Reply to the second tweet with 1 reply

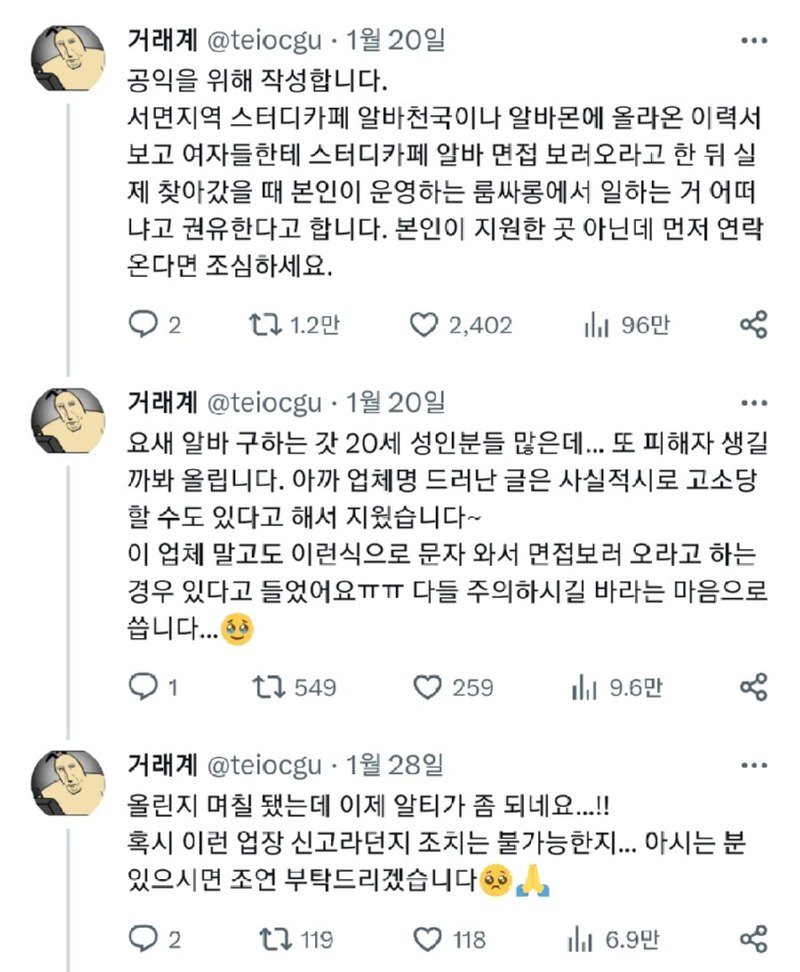(147, 686)
